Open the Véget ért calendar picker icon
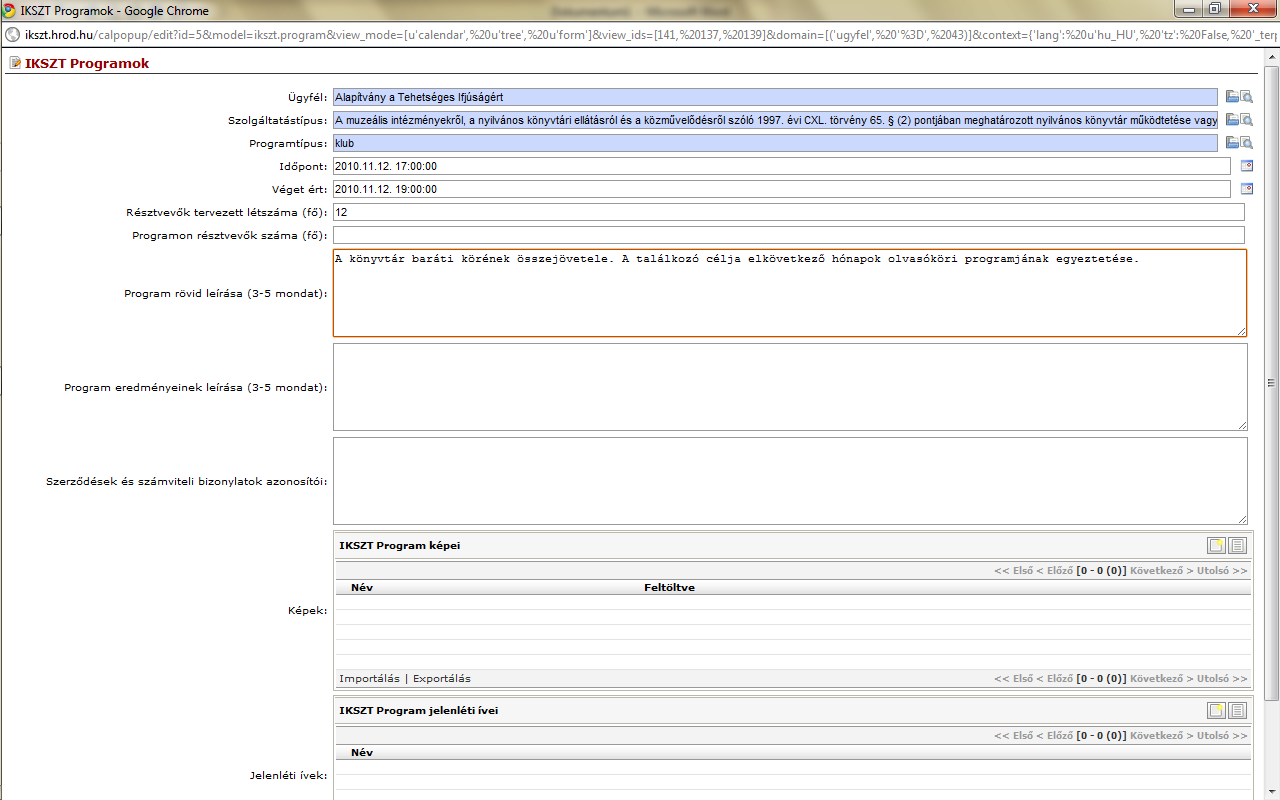This screenshot has height=800, width=1280. [1247, 189]
